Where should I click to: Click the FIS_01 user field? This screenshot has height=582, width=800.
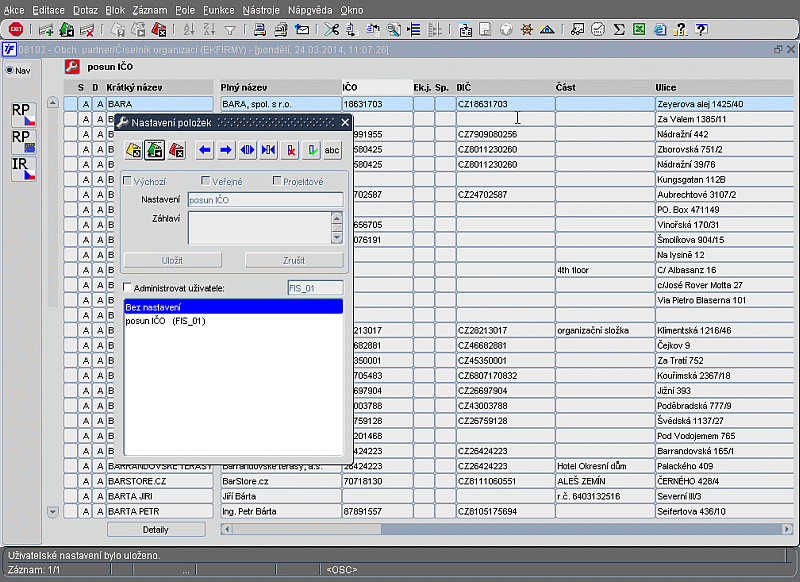[x=315, y=288]
